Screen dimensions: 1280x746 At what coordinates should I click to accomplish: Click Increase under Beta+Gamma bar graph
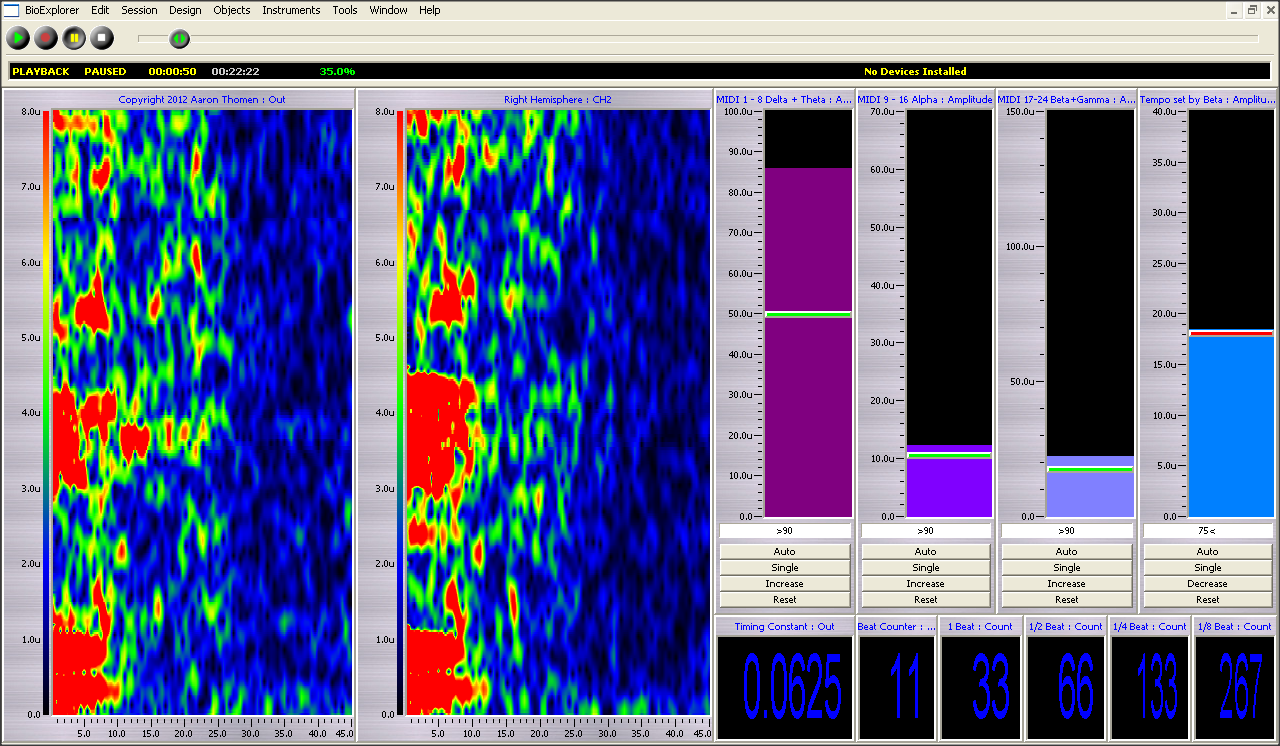pyautogui.click(x=1067, y=583)
